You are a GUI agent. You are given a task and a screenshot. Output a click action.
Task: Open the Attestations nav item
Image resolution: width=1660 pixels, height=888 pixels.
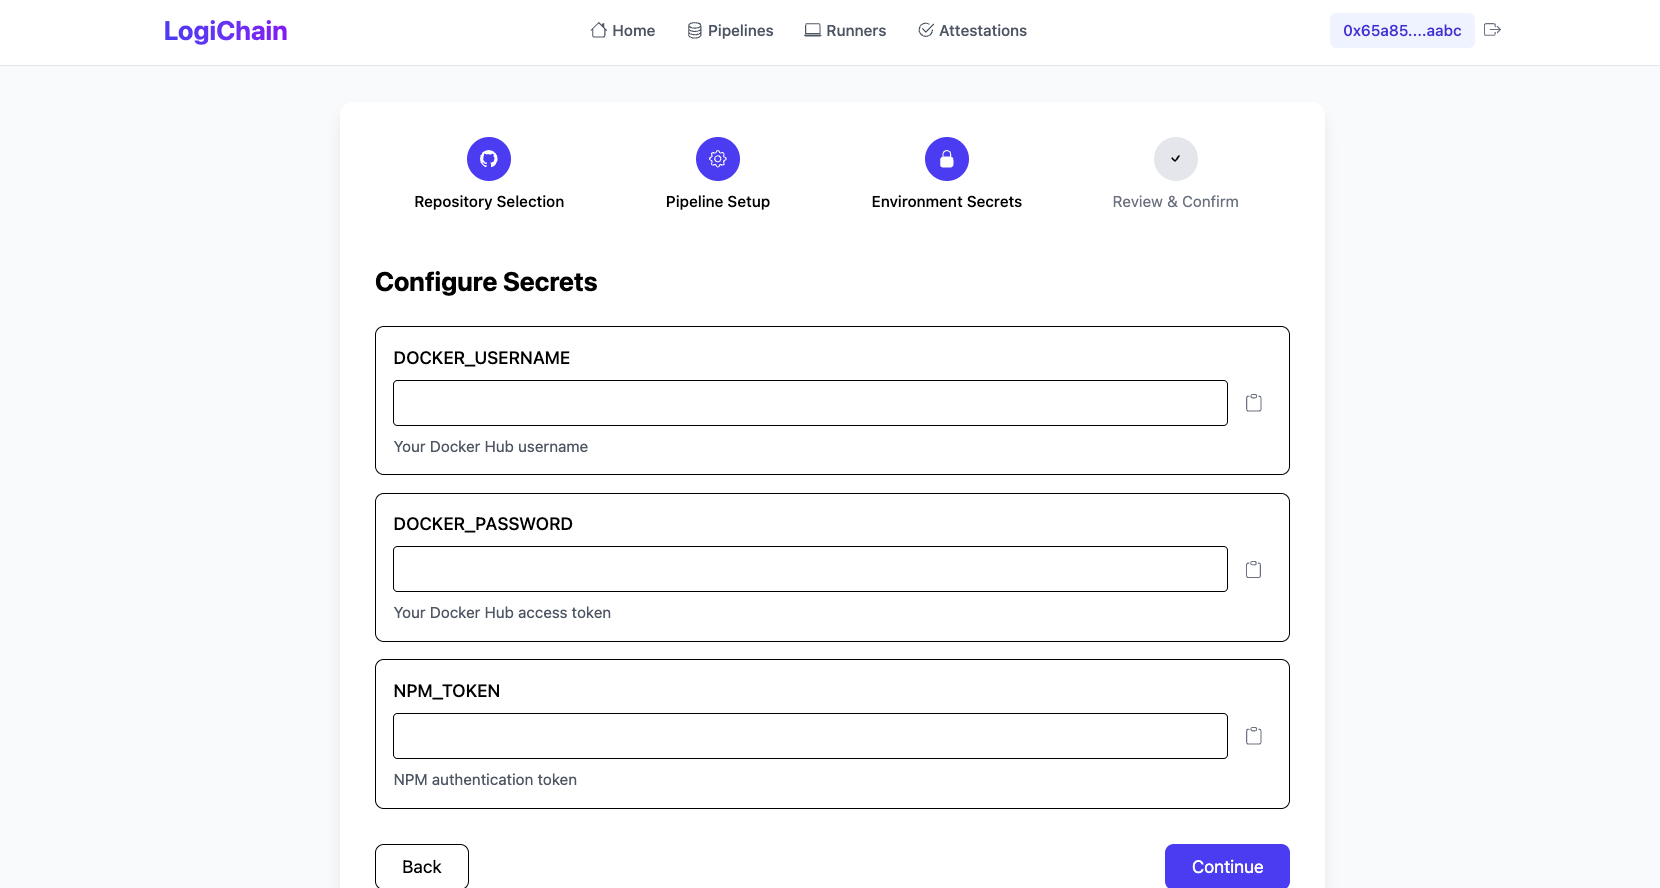pos(973,31)
